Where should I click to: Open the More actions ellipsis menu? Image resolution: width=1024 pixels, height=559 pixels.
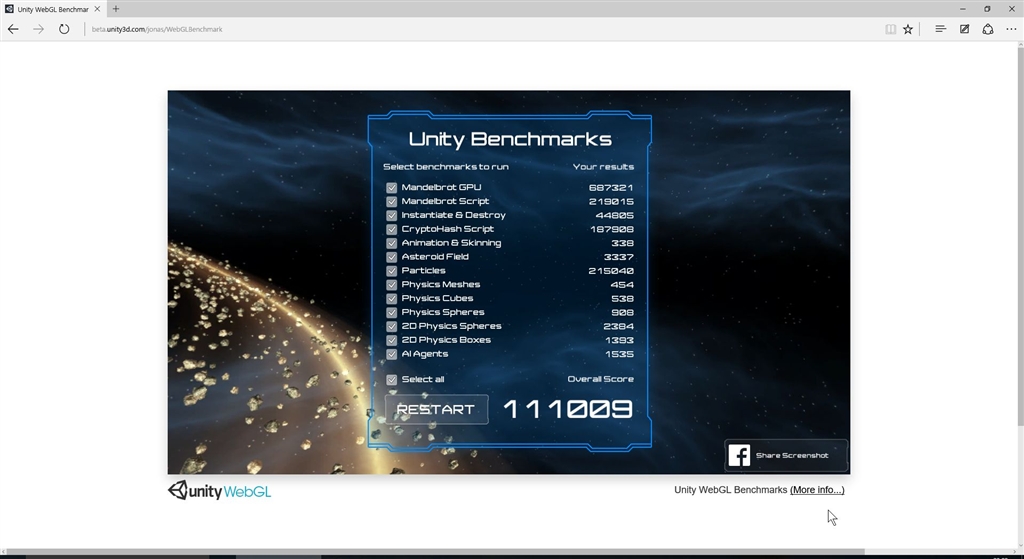coord(1011,29)
